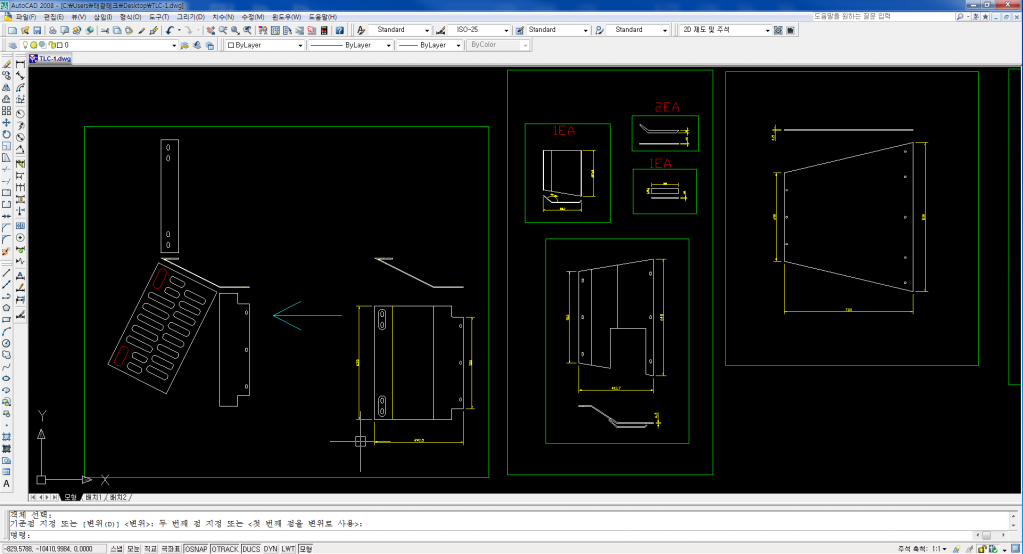
Task: Toggle OTRACK object snap tracking
Action: point(225,549)
